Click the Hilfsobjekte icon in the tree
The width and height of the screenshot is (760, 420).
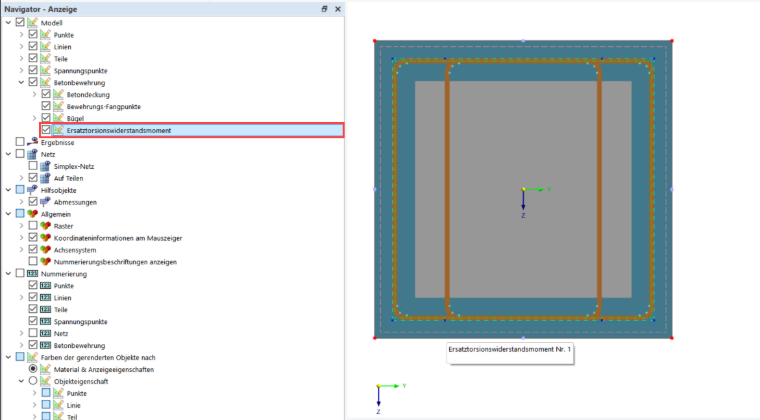click(x=32, y=189)
